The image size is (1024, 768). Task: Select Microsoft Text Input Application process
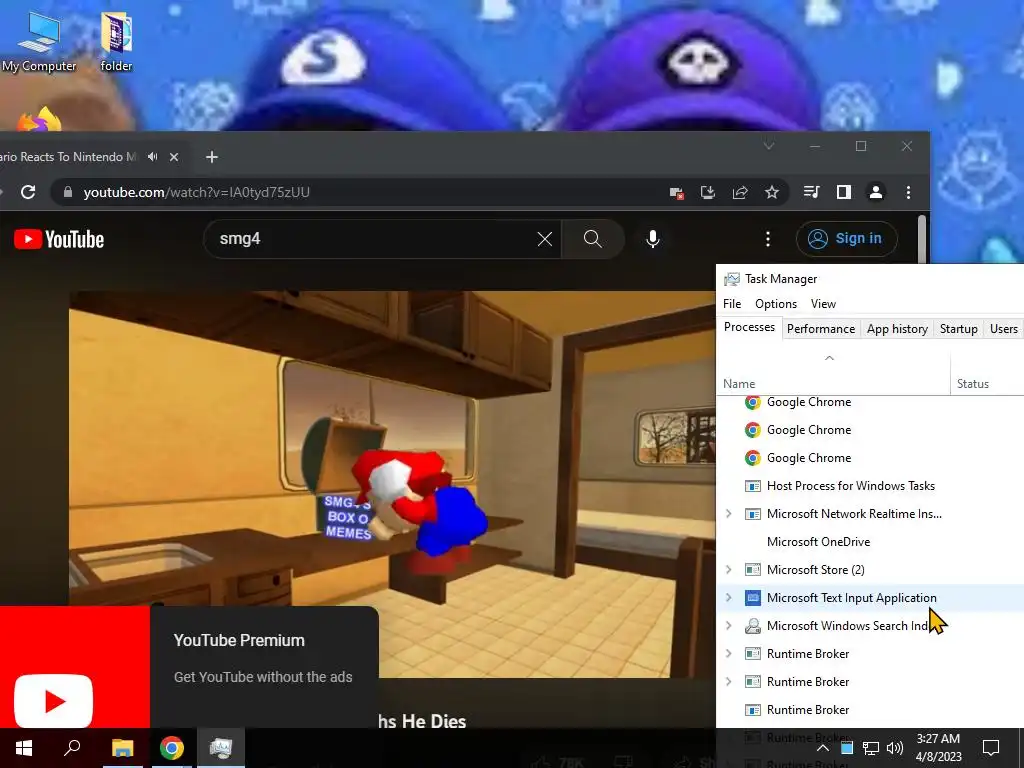[x=852, y=598]
